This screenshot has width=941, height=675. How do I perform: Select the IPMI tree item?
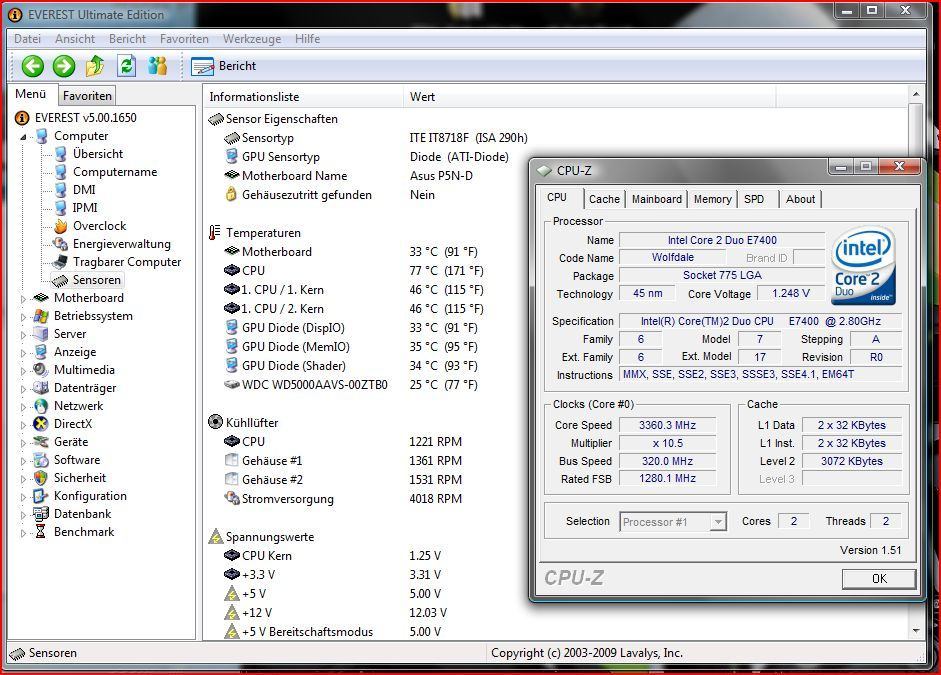(x=85, y=208)
